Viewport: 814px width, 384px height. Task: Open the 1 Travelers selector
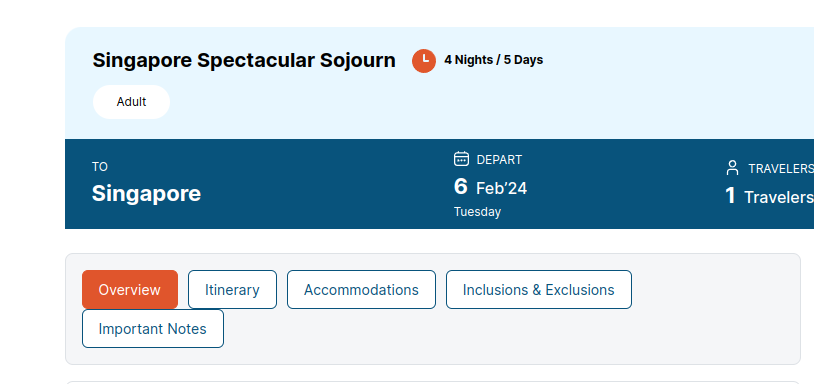click(x=769, y=184)
